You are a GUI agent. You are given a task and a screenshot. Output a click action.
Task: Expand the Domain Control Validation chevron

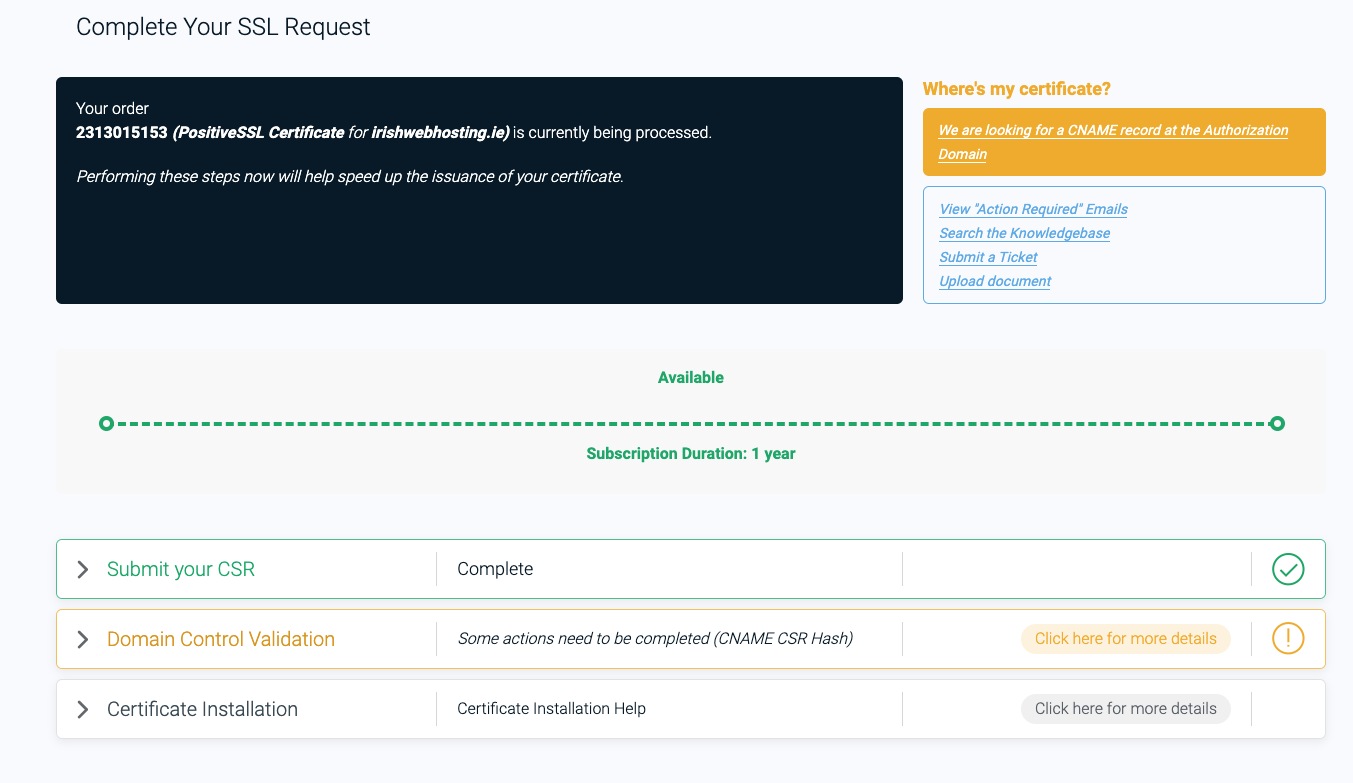click(83, 640)
